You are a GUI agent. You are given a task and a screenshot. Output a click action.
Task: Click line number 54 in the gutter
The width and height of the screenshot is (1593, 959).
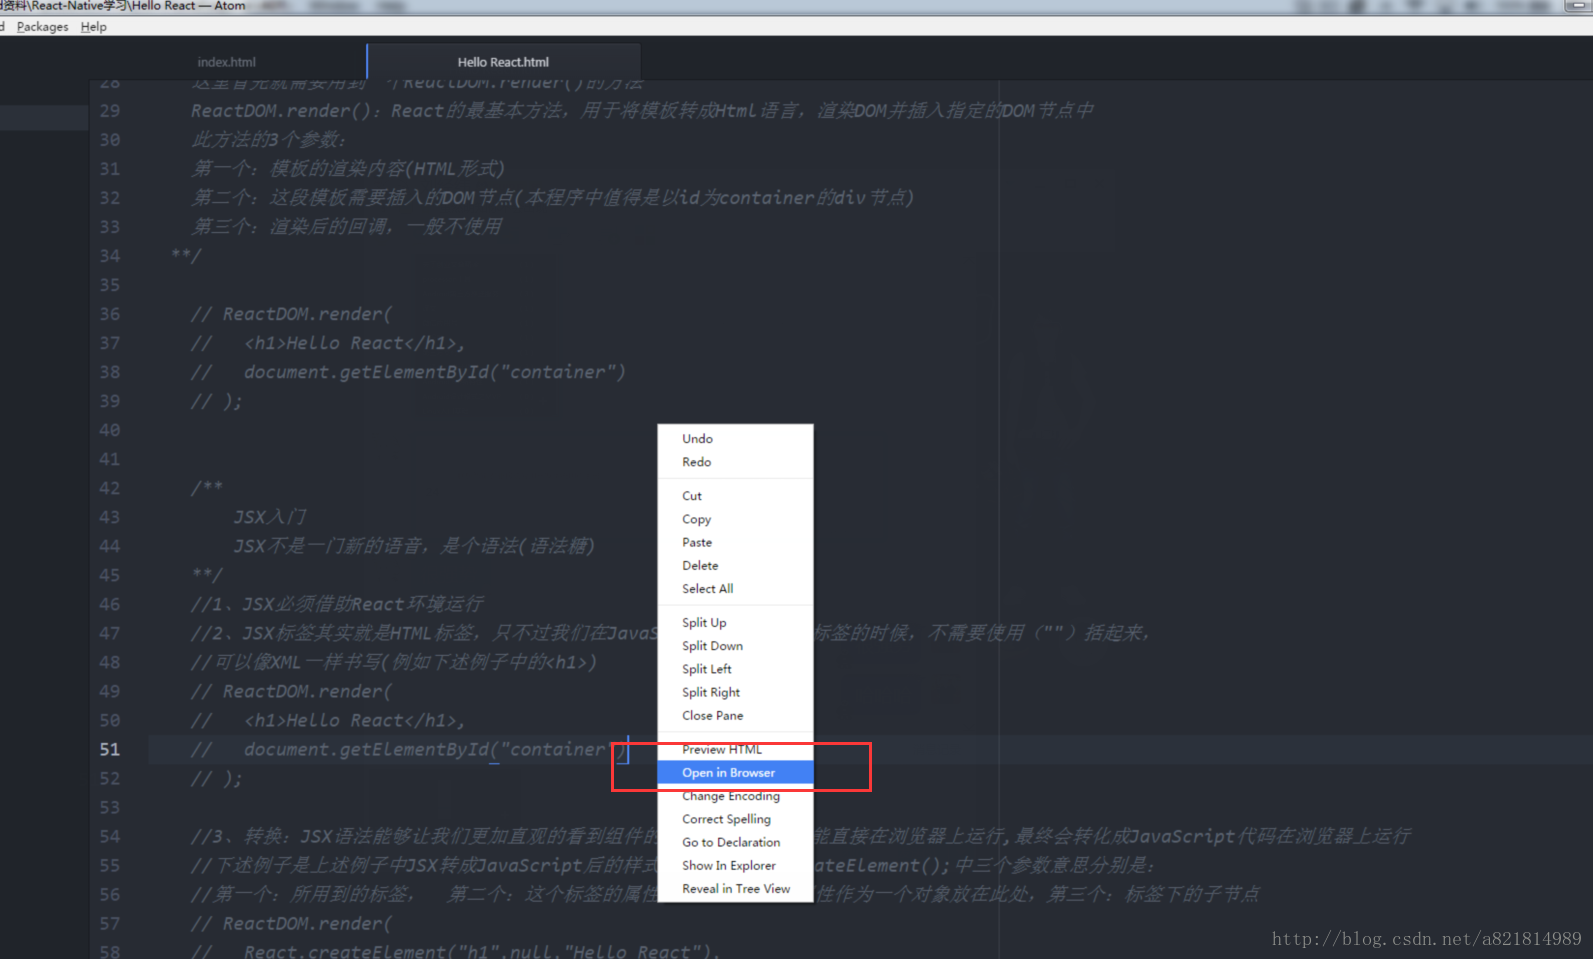(110, 836)
